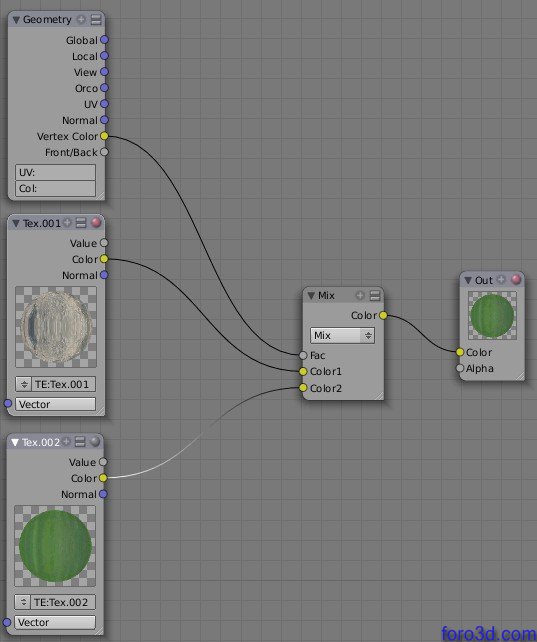Toggle the Tex.002 preview sphere icon
Image resolution: width=537 pixels, height=642 pixels.
click(95, 442)
